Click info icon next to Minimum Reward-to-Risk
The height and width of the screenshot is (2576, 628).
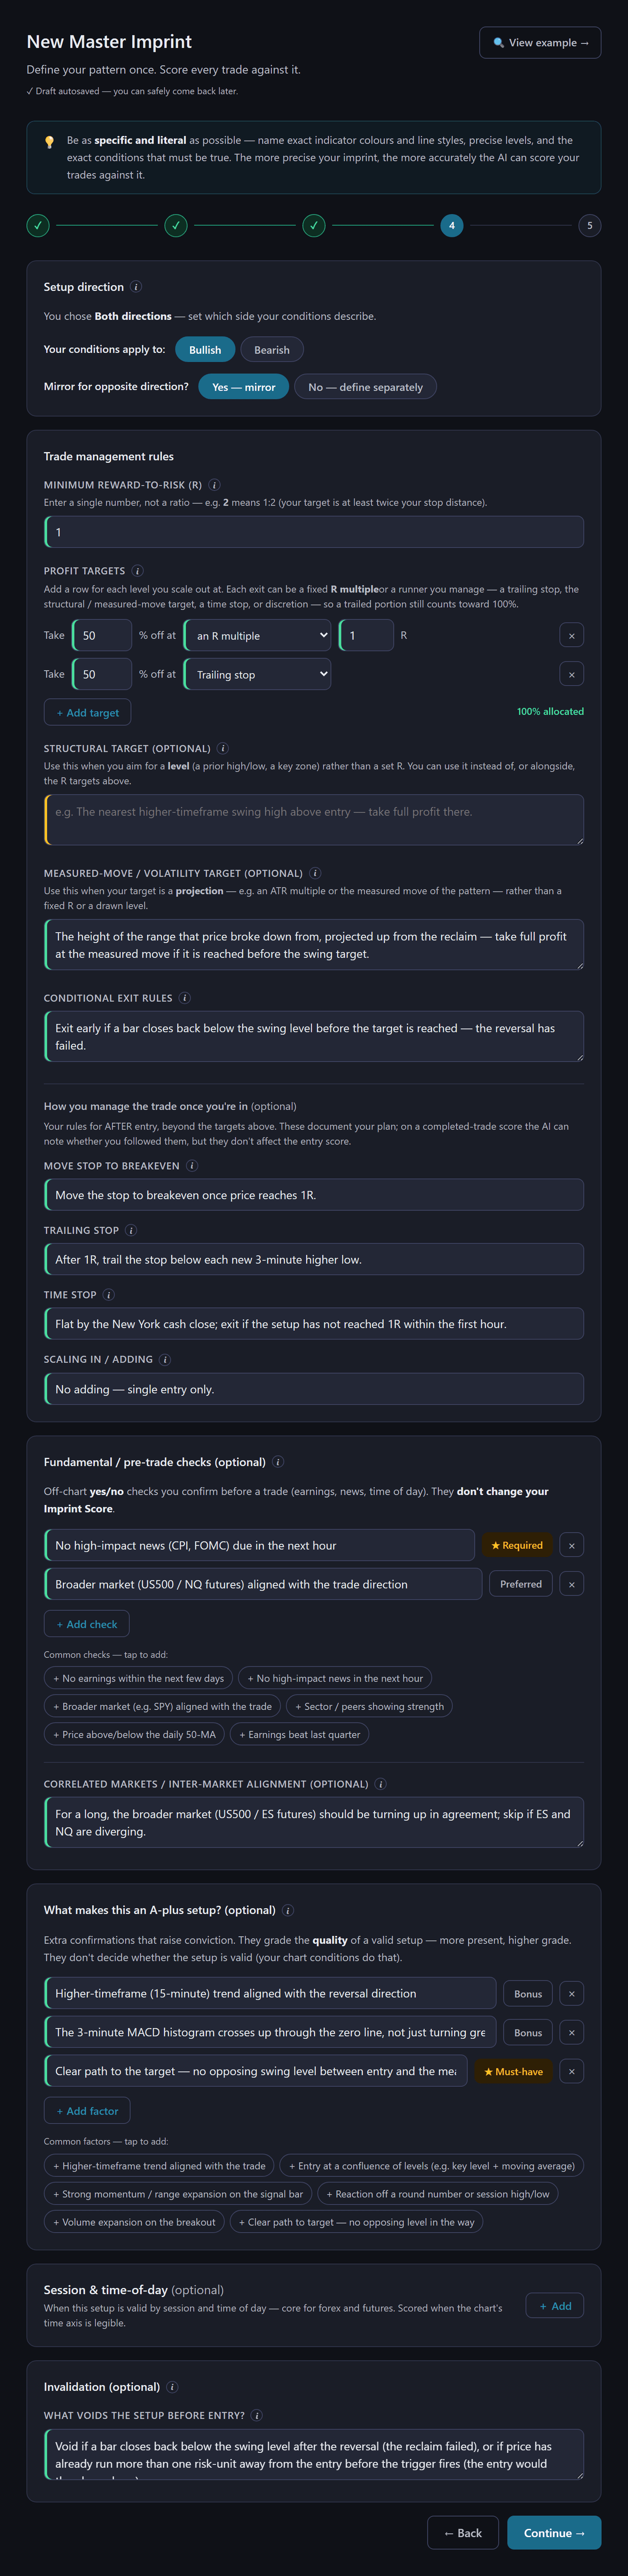[214, 485]
